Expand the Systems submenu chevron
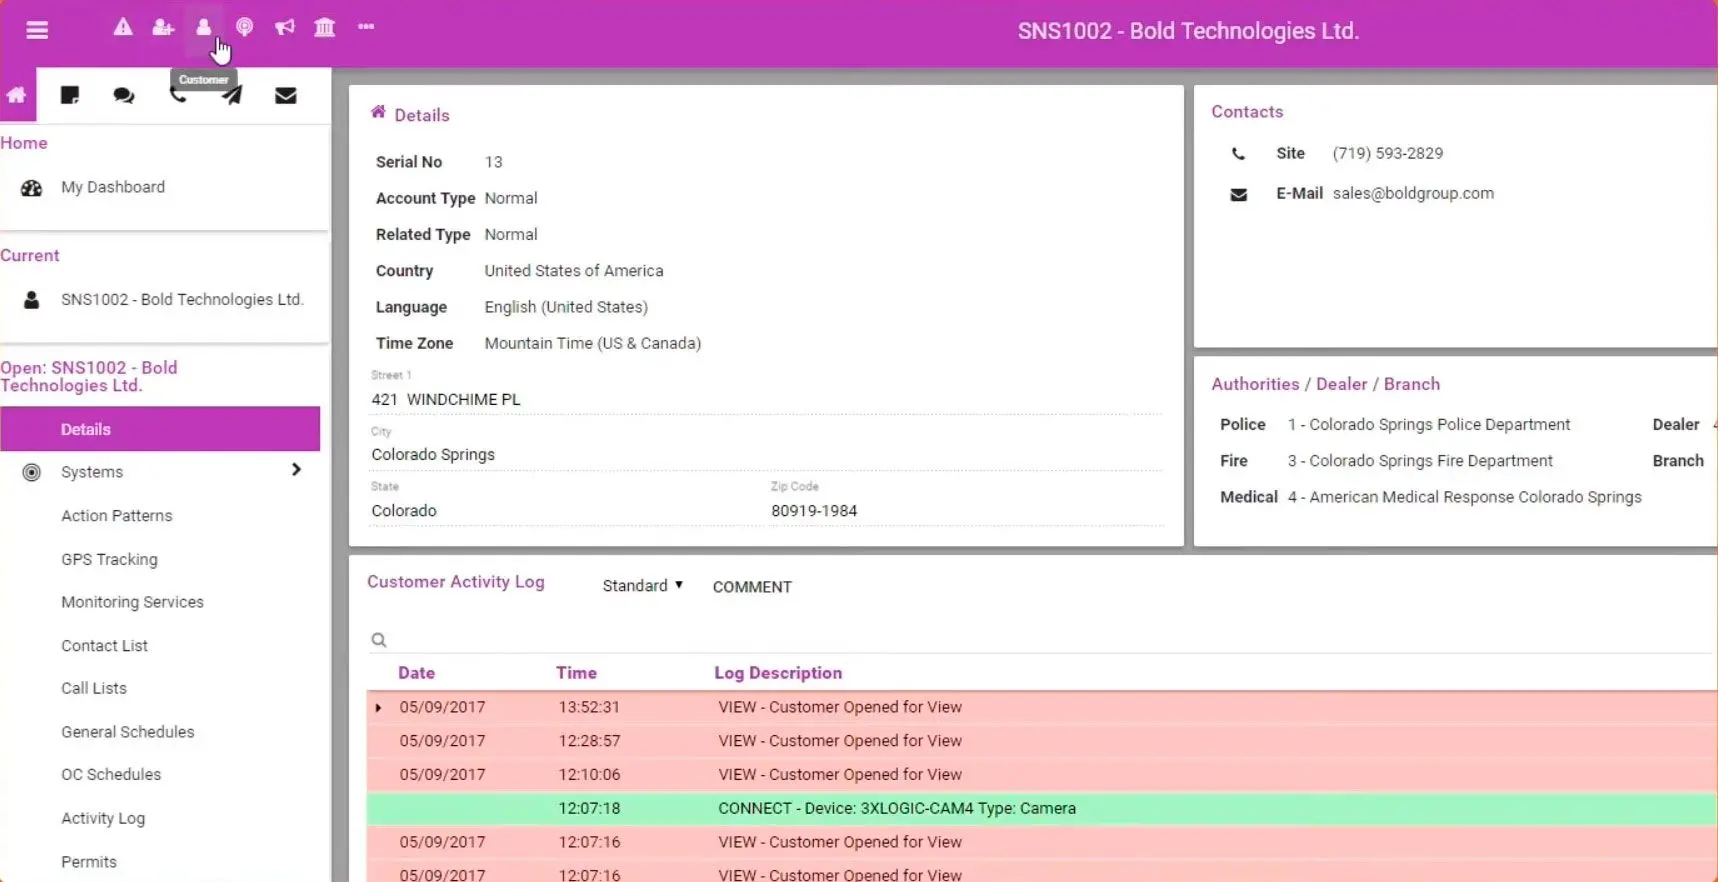 point(296,470)
